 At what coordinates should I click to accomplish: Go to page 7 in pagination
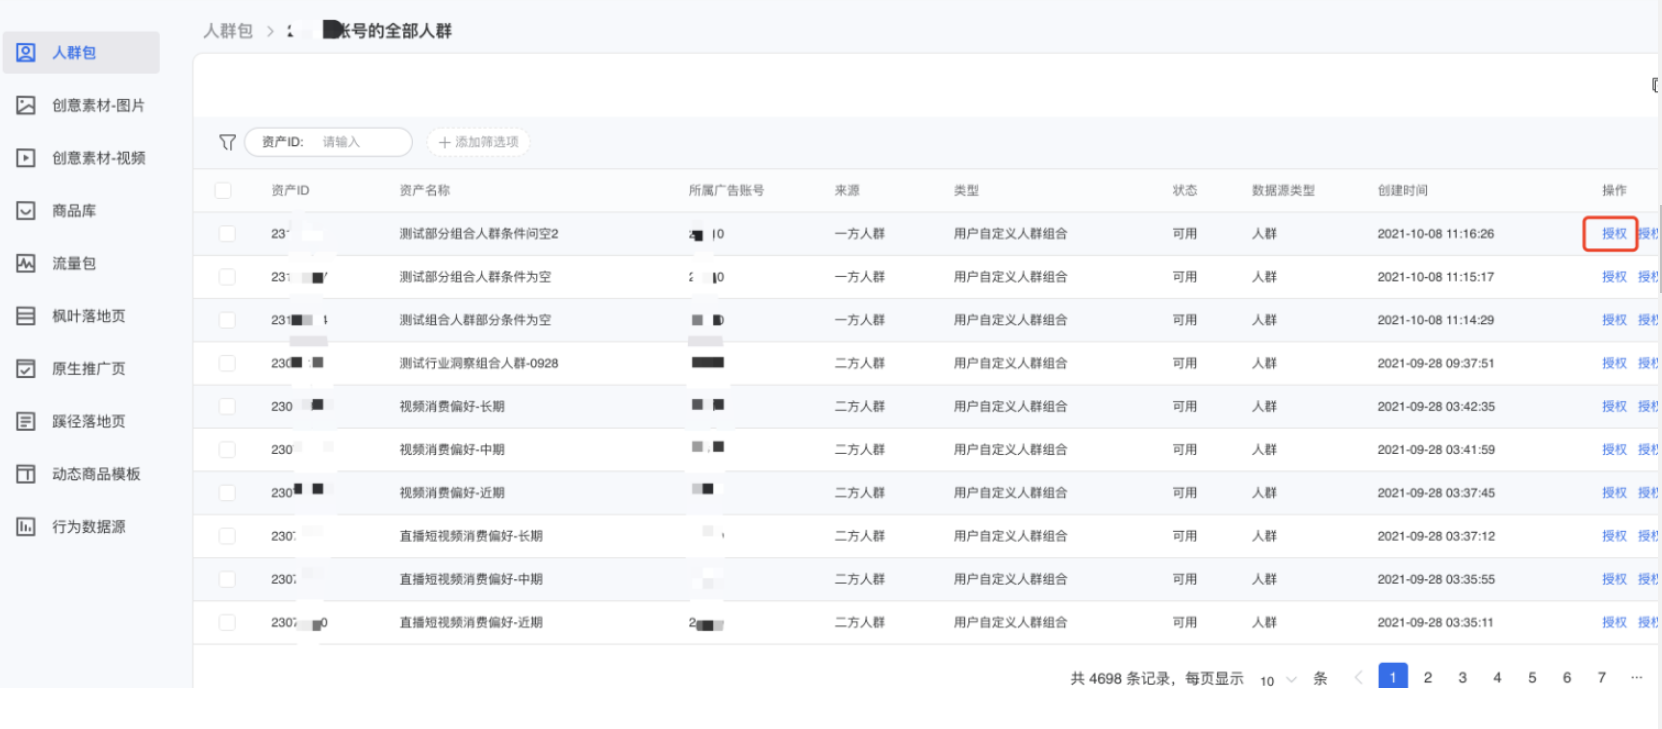(x=1602, y=678)
